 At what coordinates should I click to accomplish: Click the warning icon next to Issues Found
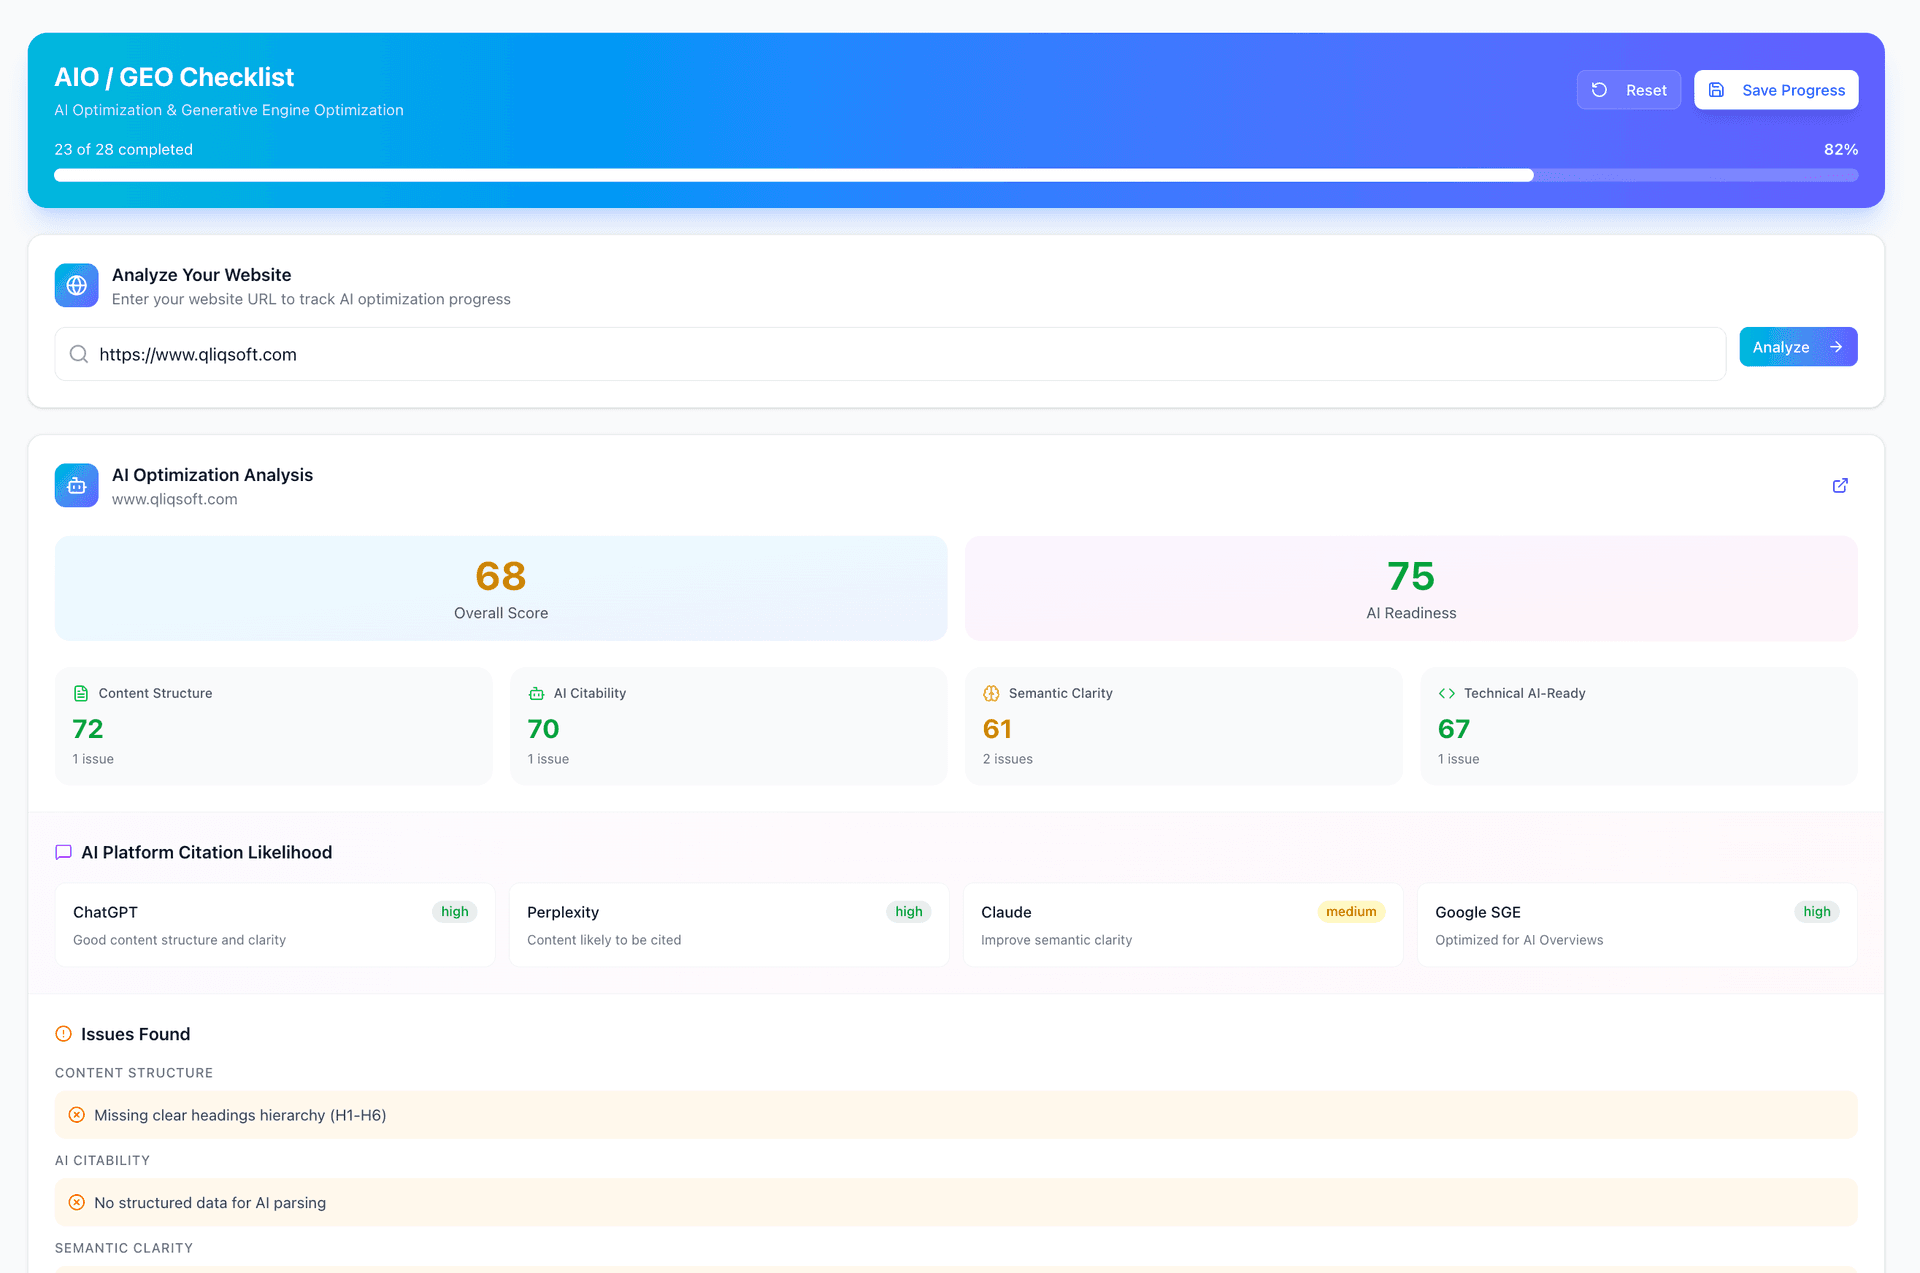coord(63,1033)
